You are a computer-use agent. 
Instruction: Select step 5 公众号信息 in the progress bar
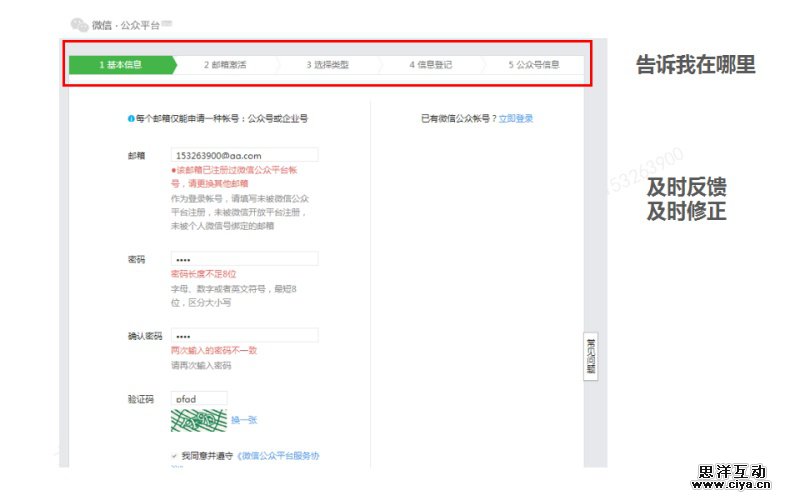click(533, 65)
